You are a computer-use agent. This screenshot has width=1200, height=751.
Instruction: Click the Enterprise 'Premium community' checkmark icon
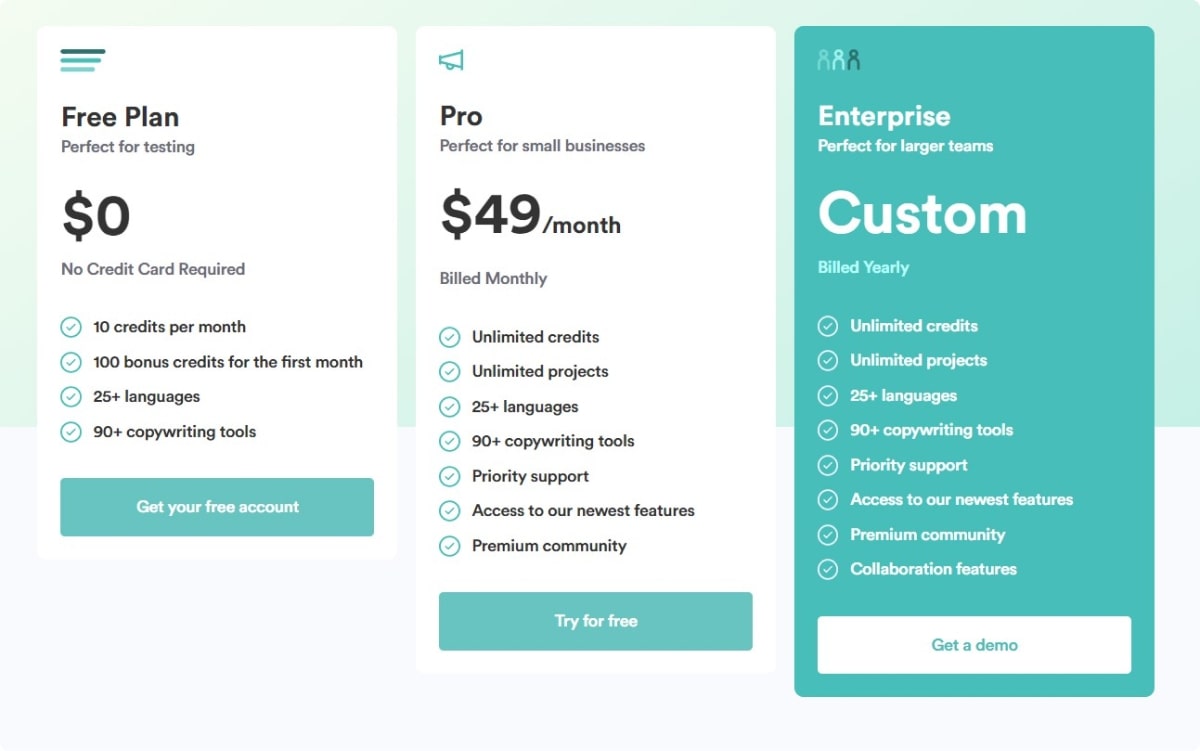coord(828,535)
